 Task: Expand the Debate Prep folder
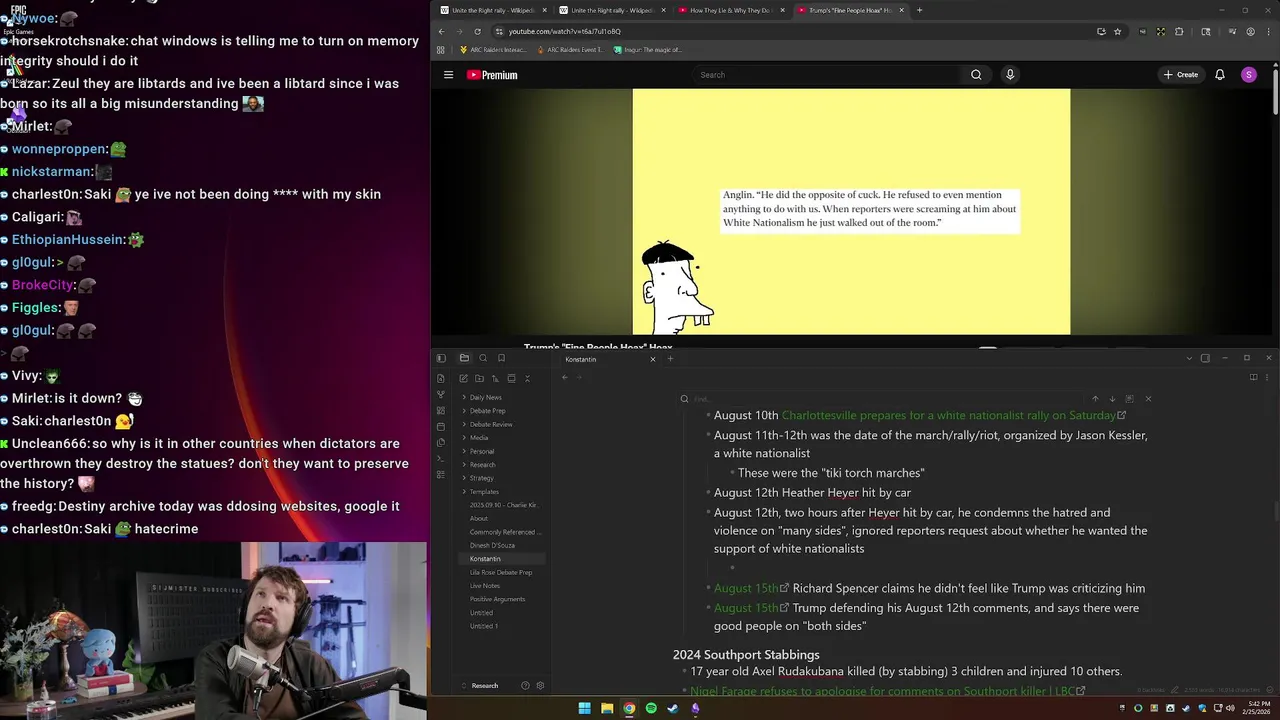tap(488, 411)
